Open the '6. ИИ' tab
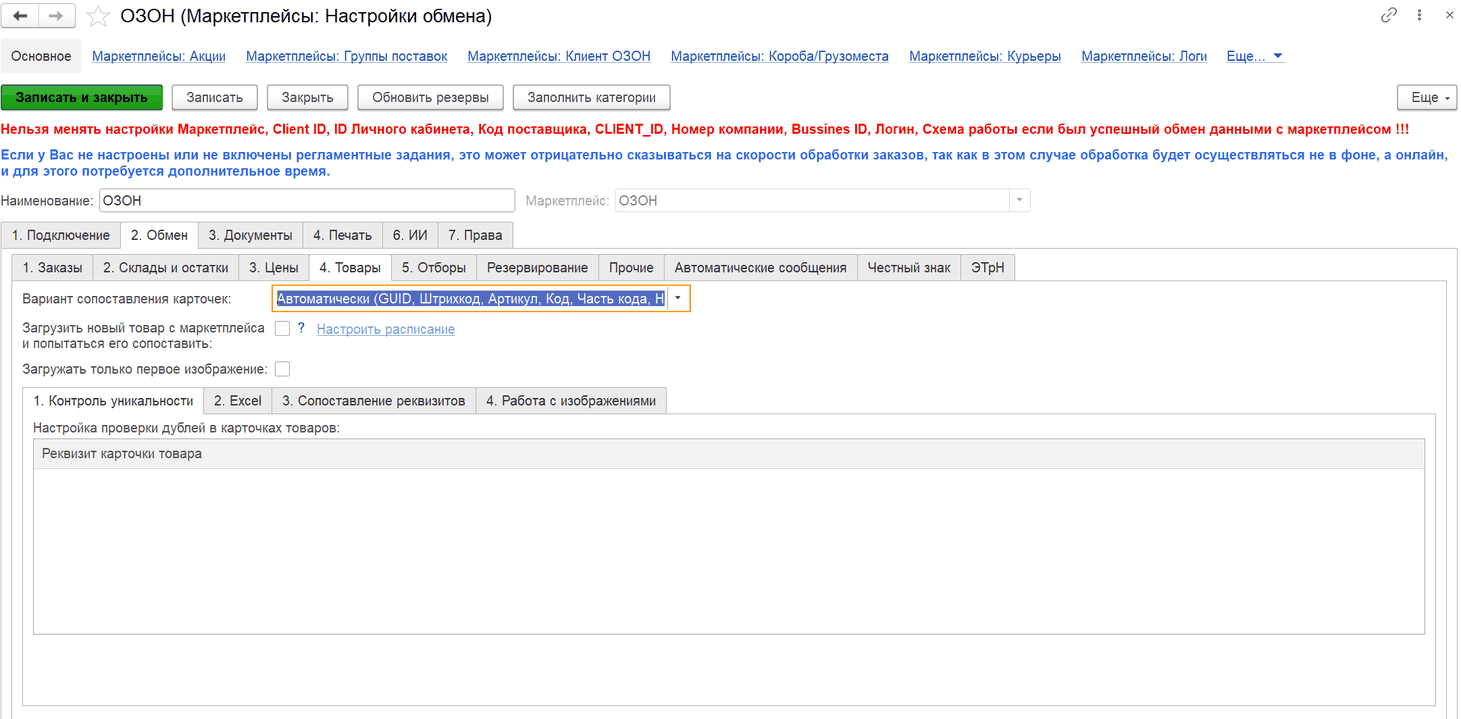Viewport: 1461px width, 719px height. tap(410, 235)
